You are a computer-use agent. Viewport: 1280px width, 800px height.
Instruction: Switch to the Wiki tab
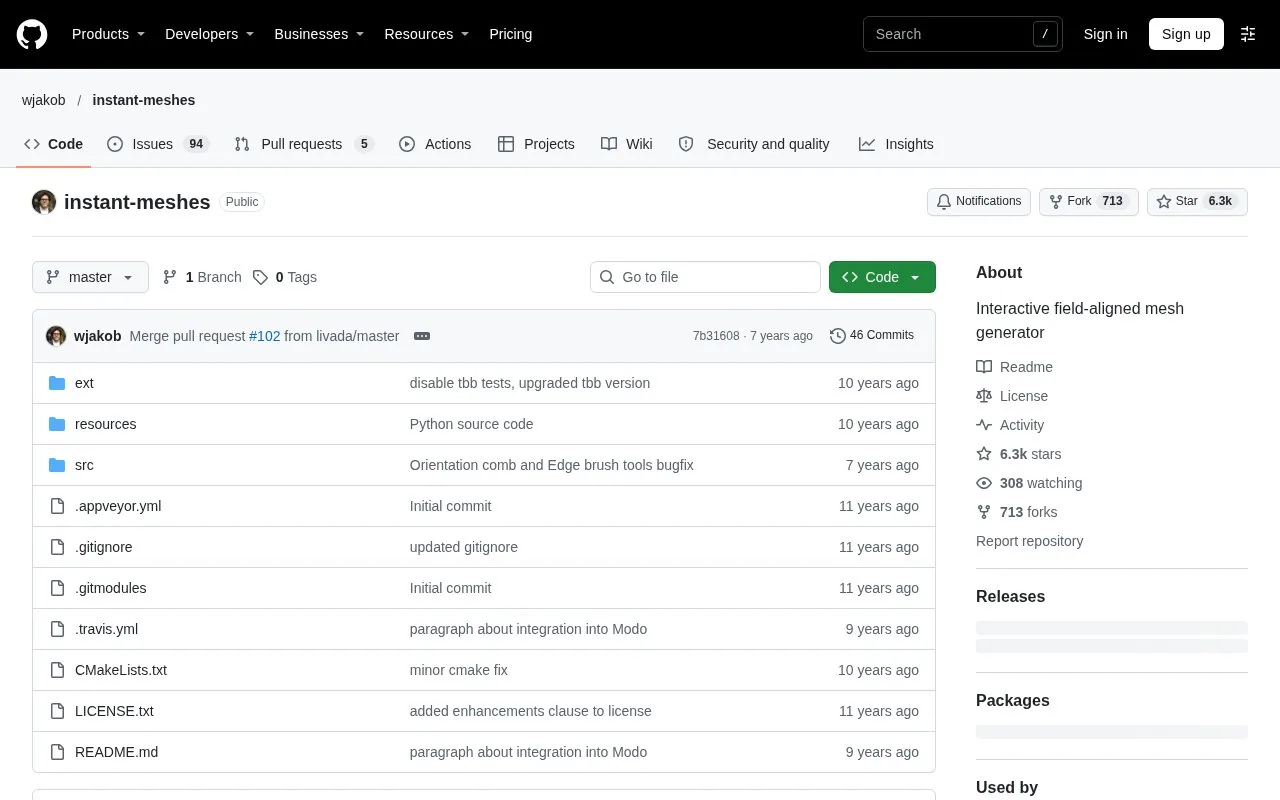[627, 144]
